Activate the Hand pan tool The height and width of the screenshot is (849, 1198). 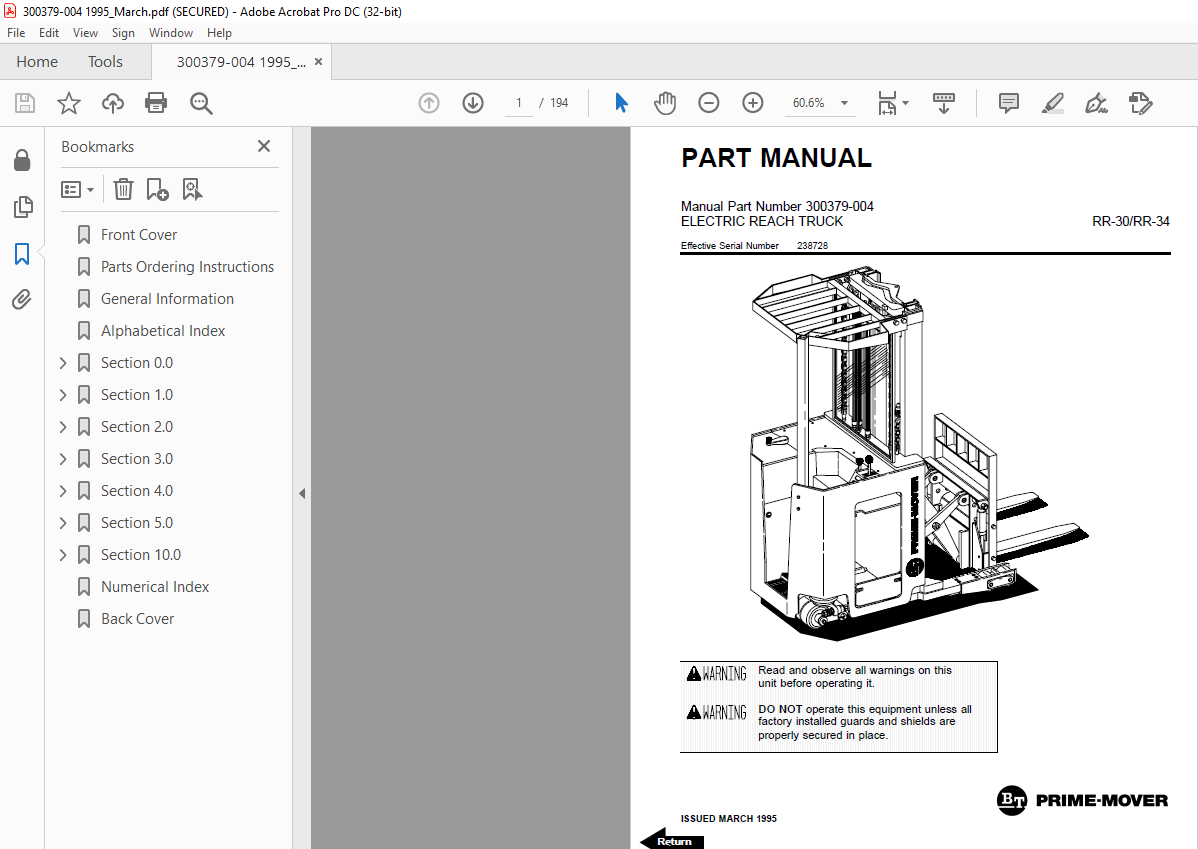coord(665,103)
